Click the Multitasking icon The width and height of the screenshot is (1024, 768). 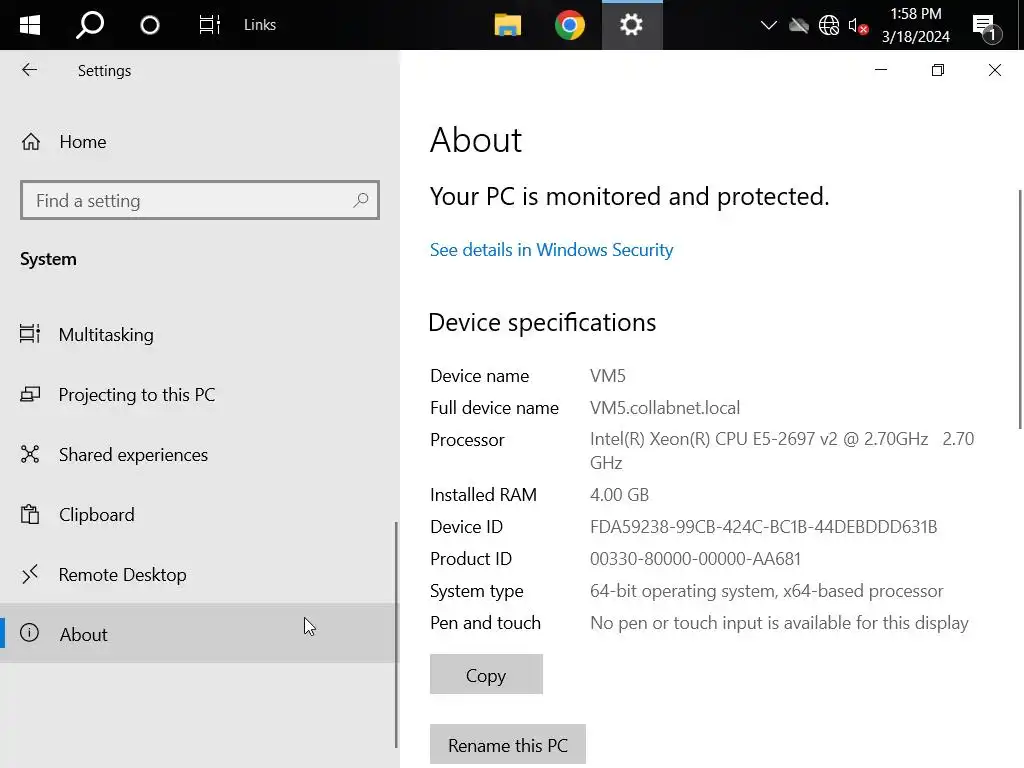point(30,334)
